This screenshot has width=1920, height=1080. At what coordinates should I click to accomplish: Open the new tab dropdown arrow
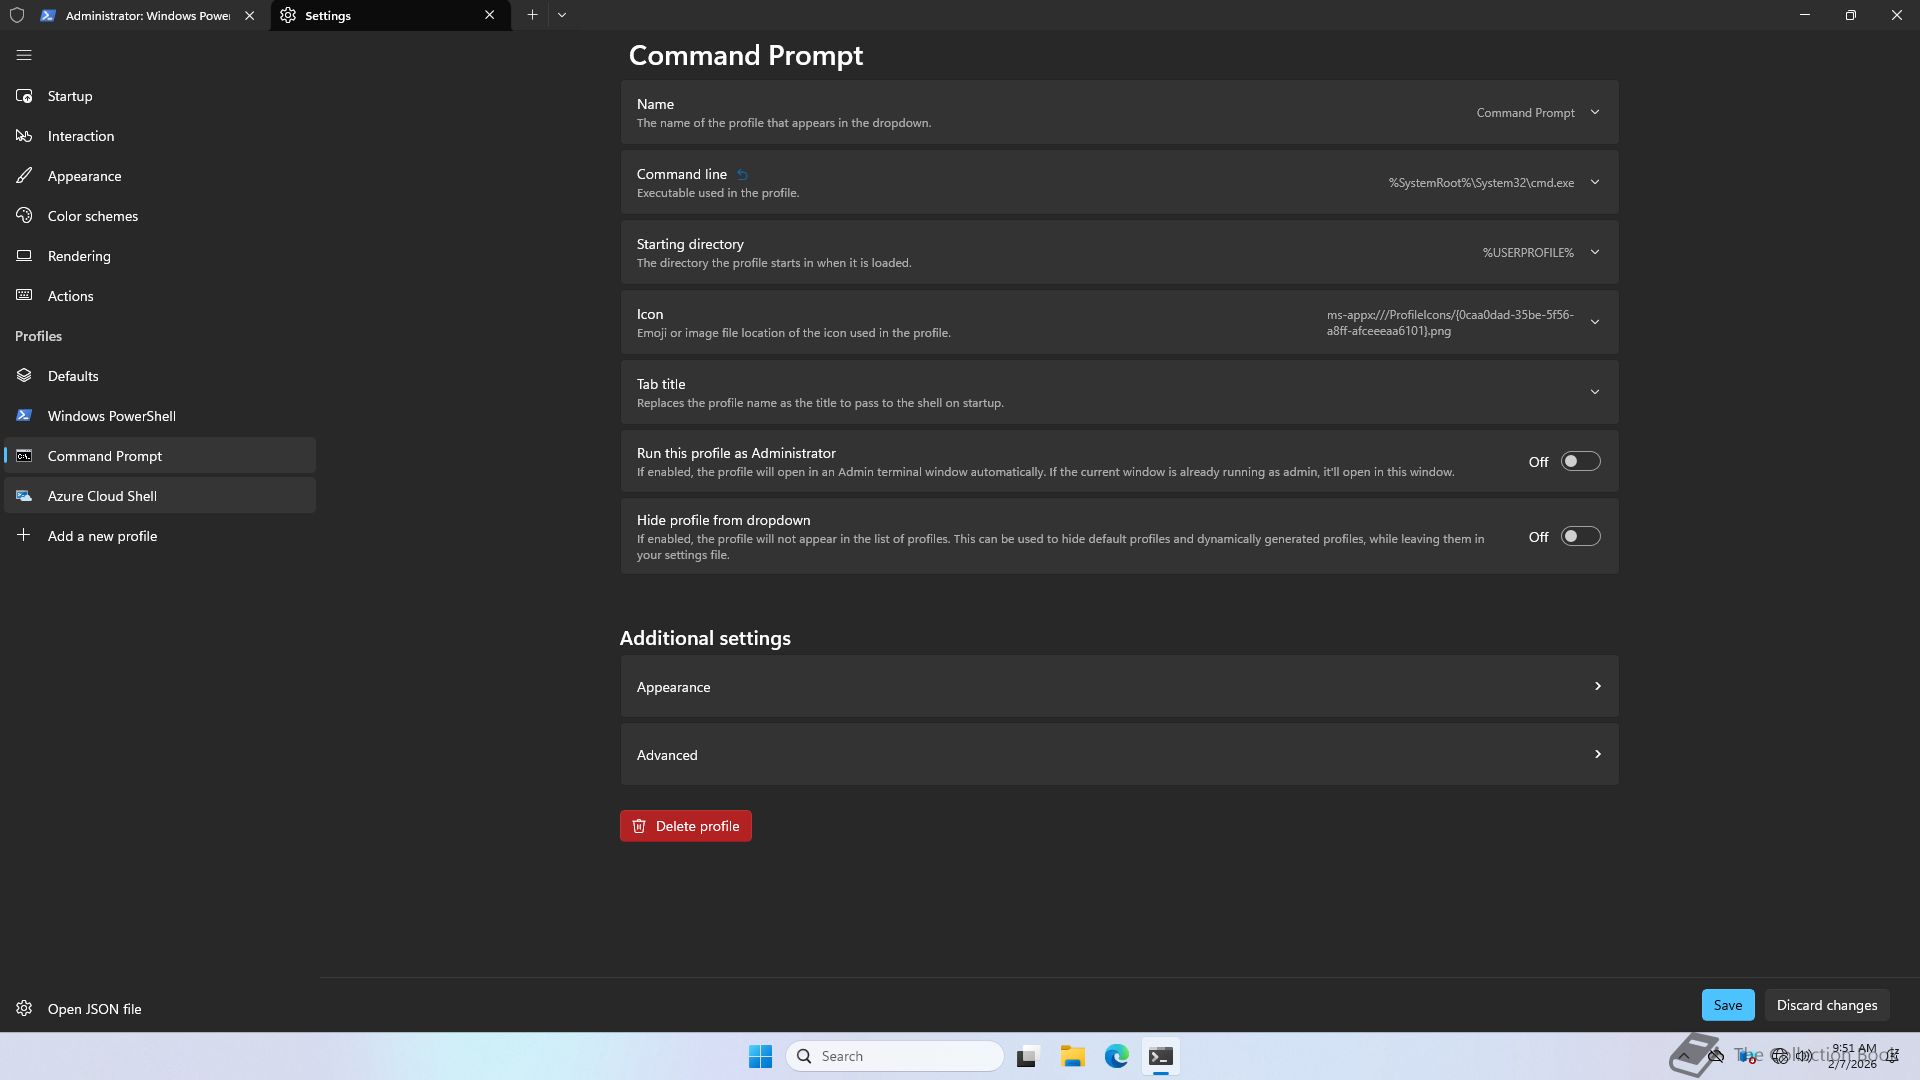click(562, 15)
